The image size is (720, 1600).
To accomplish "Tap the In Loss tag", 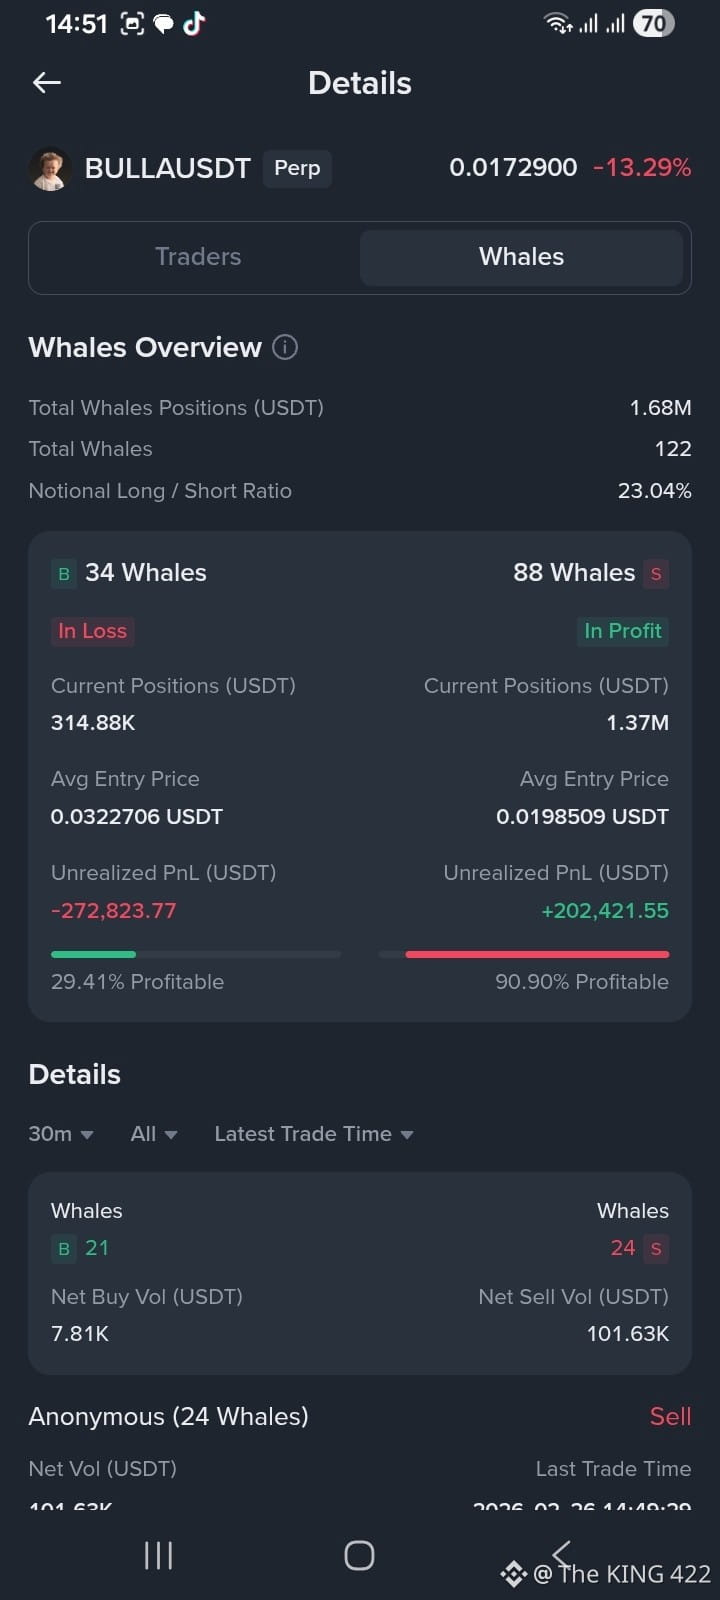I will [x=92, y=631].
